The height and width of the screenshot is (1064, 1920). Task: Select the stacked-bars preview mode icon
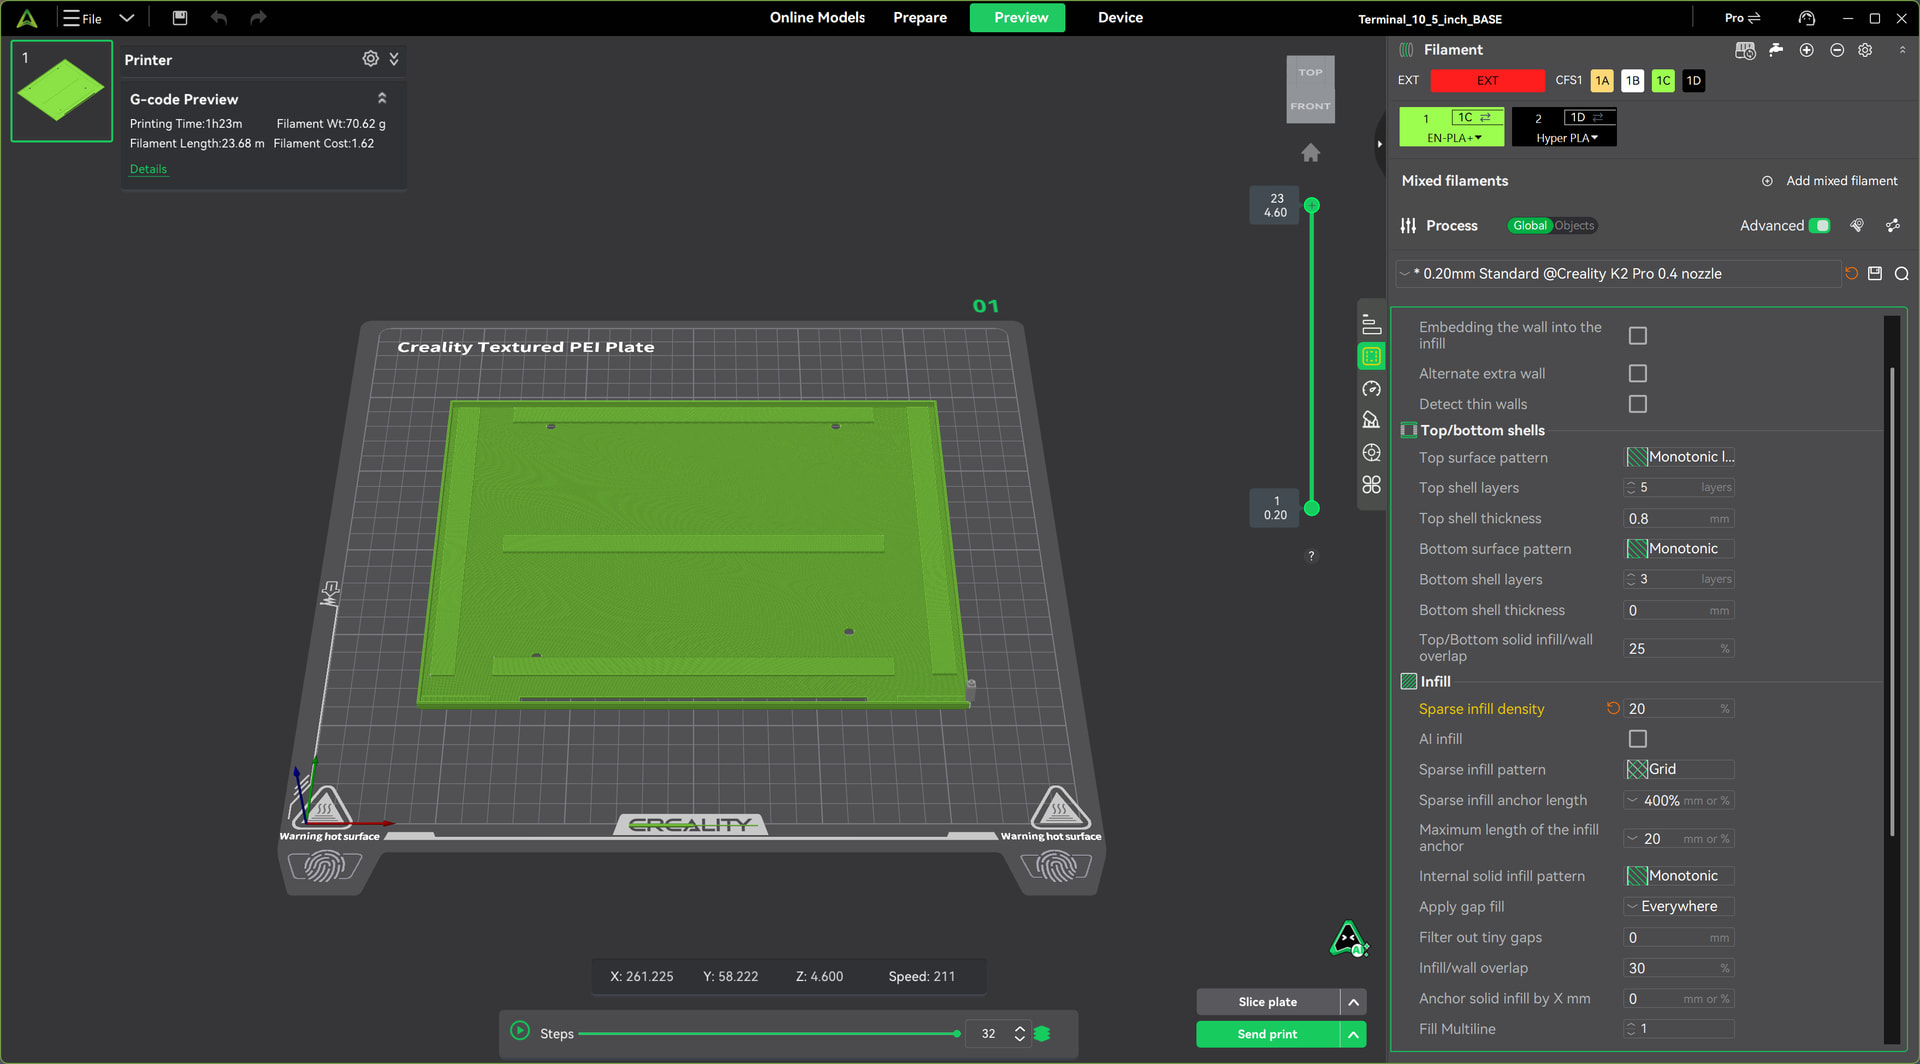(1371, 324)
